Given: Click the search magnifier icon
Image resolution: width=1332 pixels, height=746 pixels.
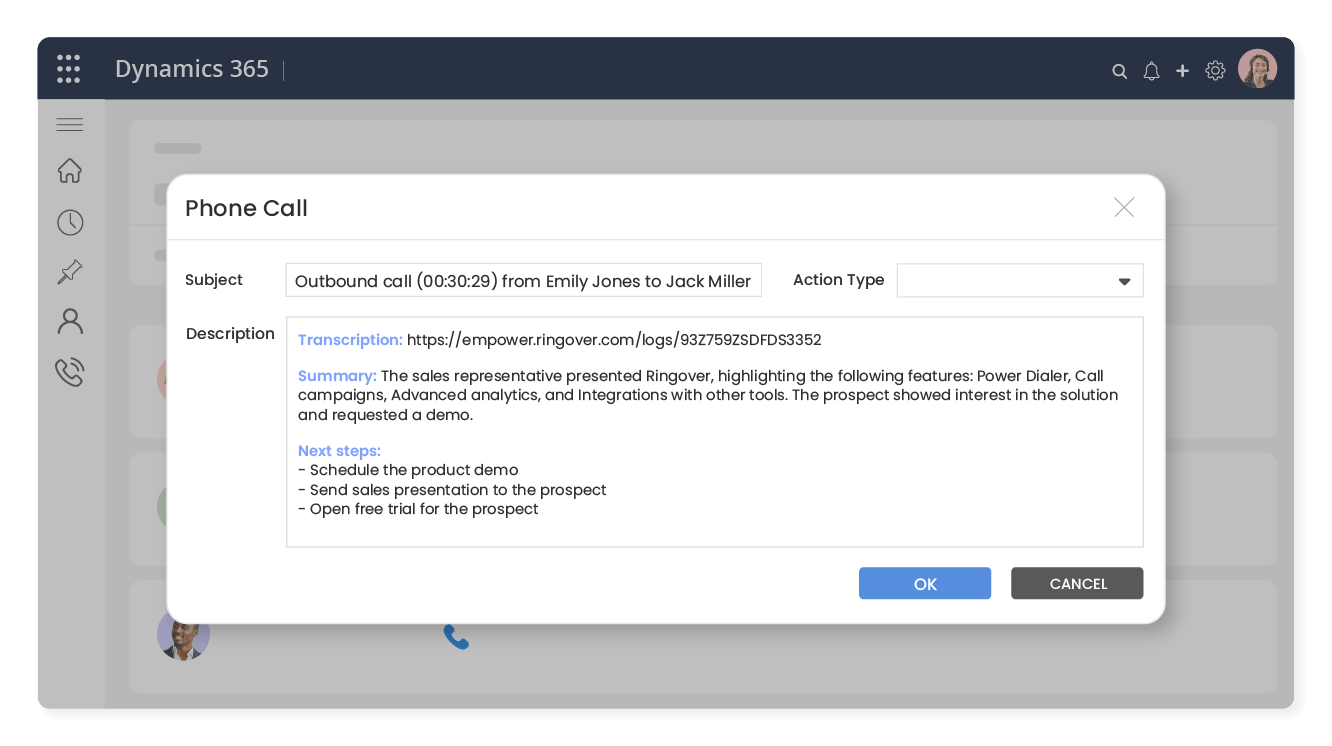Looking at the screenshot, I should (x=1120, y=71).
